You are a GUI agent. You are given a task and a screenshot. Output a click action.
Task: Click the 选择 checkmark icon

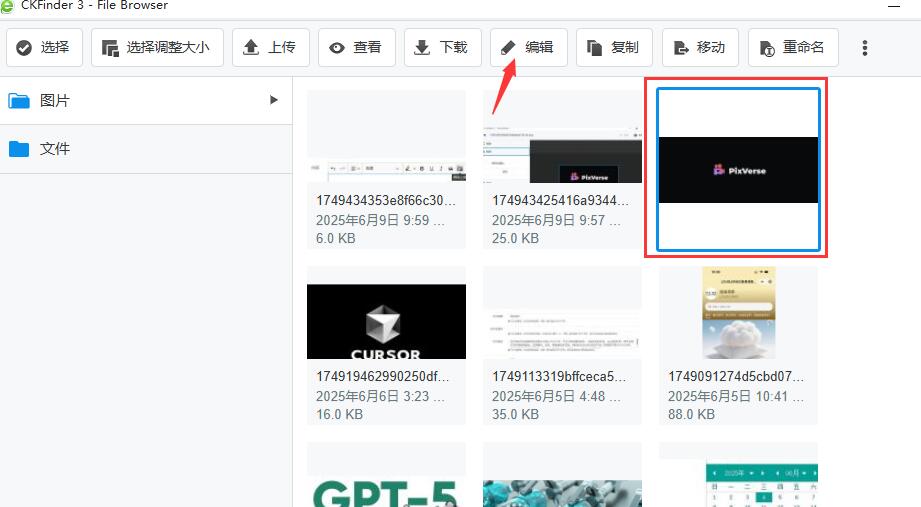25,47
